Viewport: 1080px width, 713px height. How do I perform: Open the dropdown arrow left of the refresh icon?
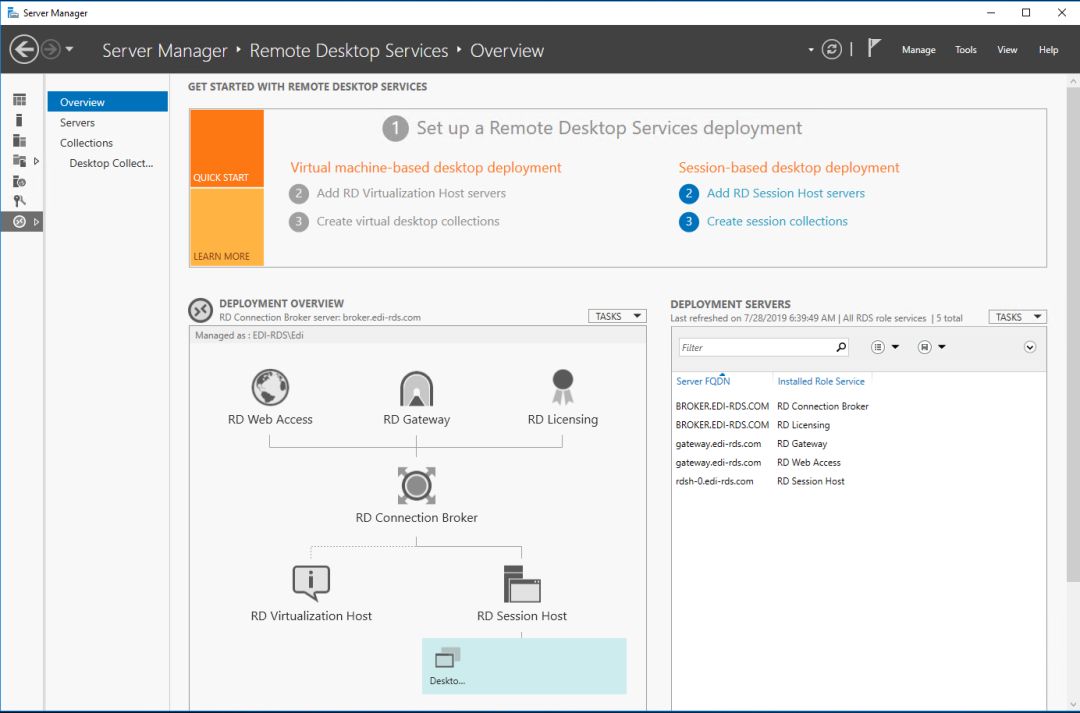[811, 50]
